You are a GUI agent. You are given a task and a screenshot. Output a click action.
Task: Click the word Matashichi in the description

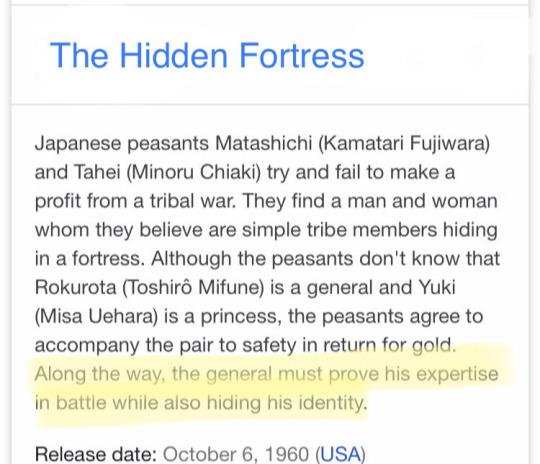(x=263, y=143)
